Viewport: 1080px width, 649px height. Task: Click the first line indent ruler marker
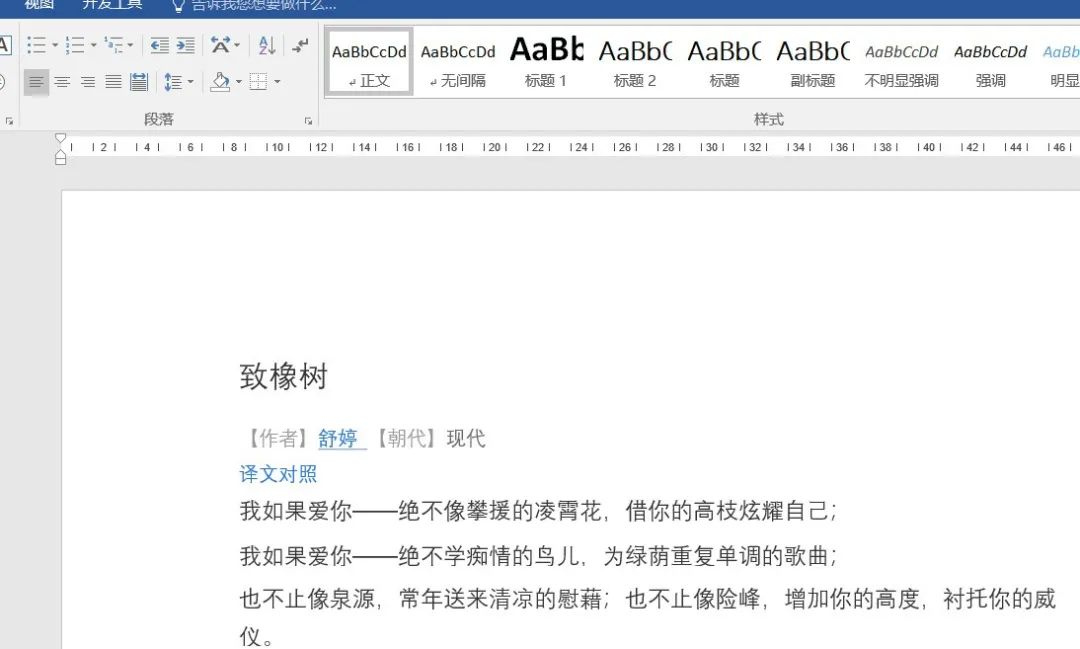tap(61, 138)
